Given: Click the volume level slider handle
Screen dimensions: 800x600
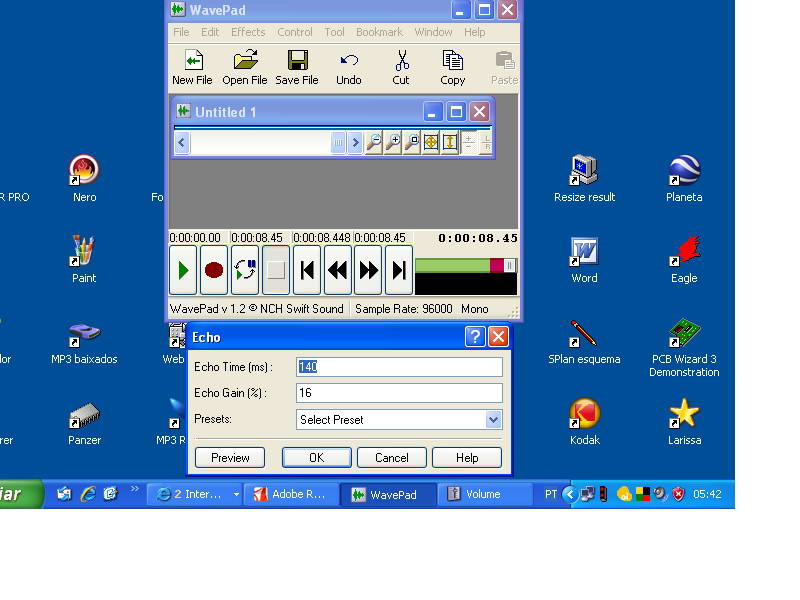Looking at the screenshot, I should click(509, 265).
